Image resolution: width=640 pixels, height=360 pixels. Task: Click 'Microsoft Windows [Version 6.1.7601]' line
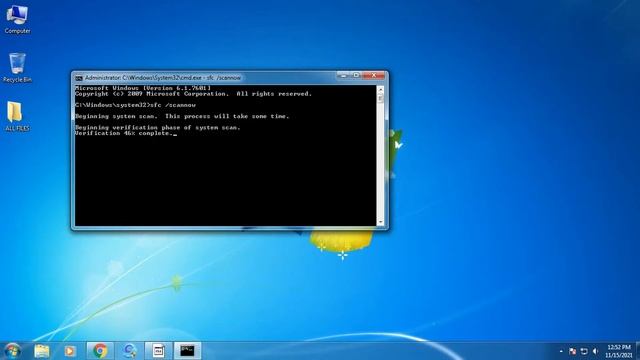tap(143, 88)
